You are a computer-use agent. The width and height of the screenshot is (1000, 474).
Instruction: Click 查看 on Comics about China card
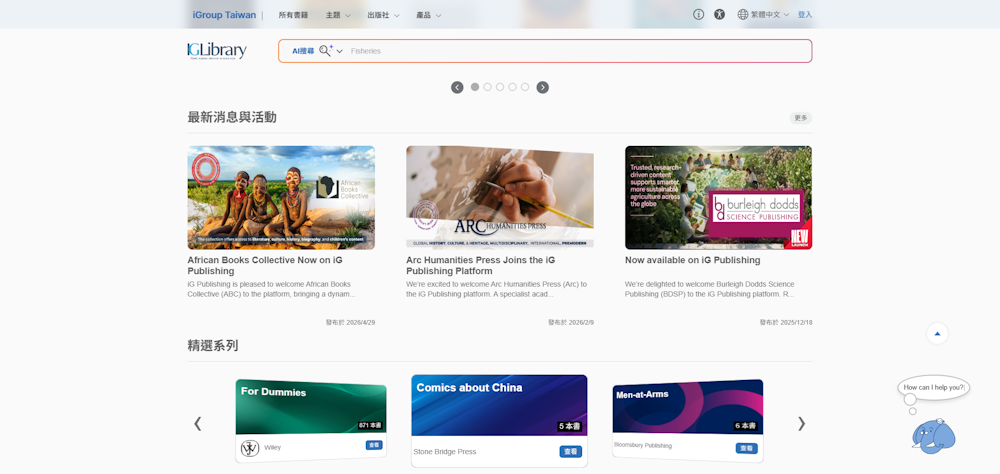[x=571, y=452]
